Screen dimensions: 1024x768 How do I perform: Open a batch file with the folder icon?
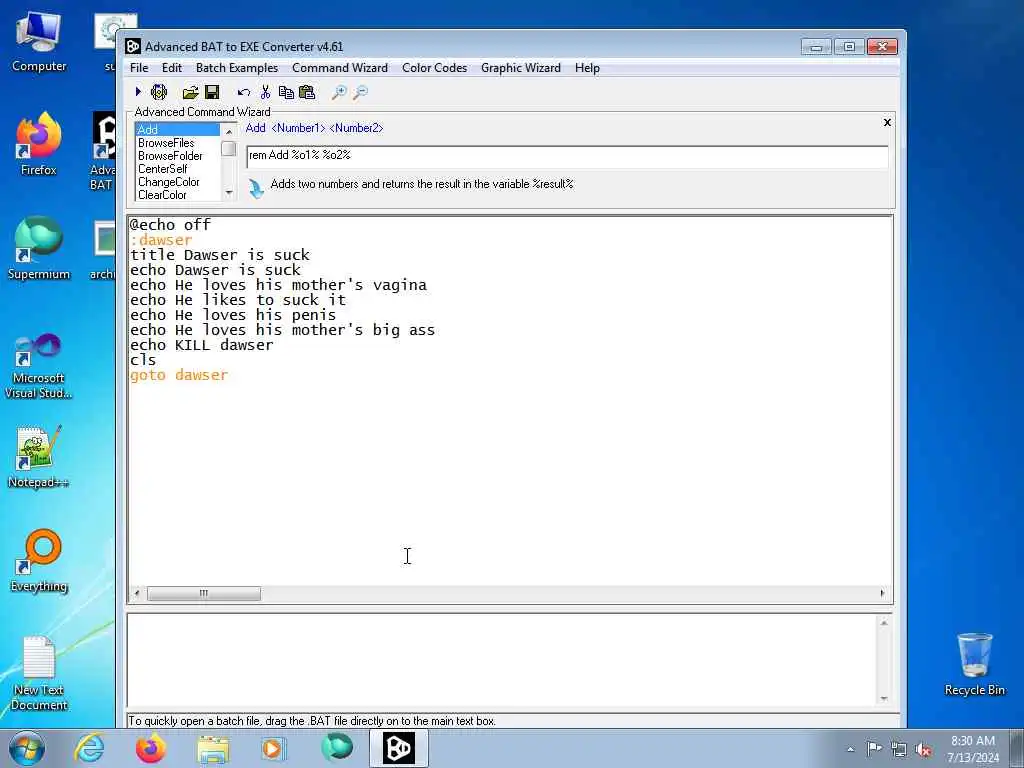click(191, 92)
